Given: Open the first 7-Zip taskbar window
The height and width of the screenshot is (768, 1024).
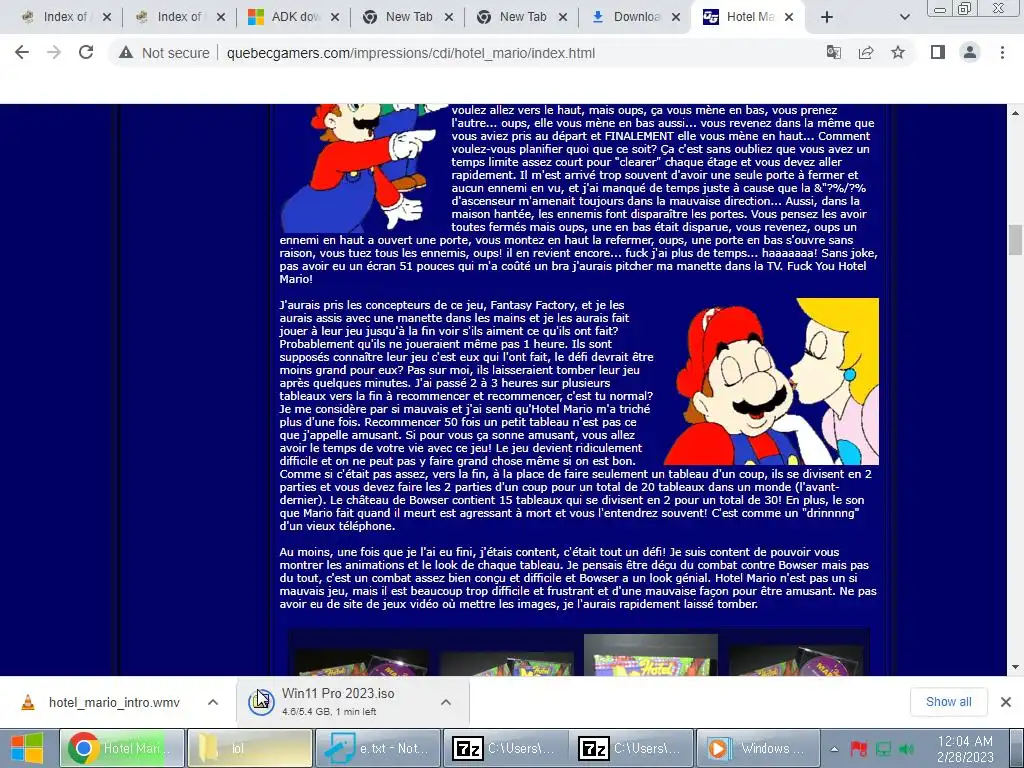Looking at the screenshot, I should [505, 748].
